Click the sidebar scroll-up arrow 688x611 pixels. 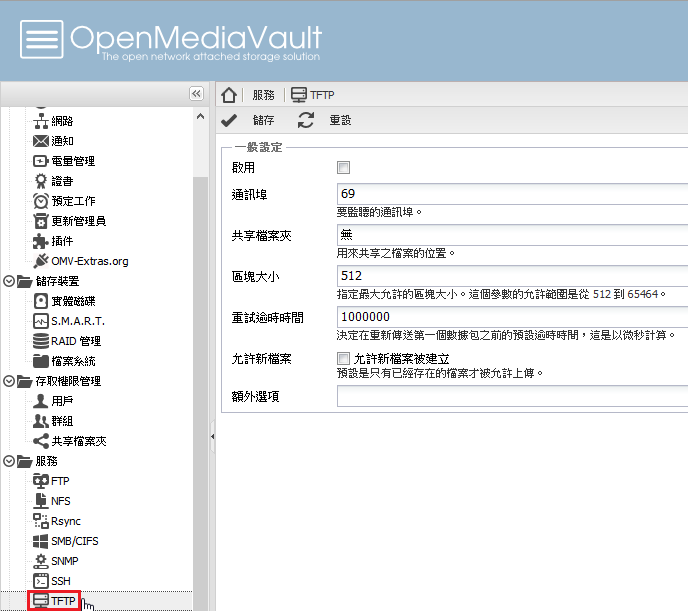pyautogui.click(x=201, y=116)
